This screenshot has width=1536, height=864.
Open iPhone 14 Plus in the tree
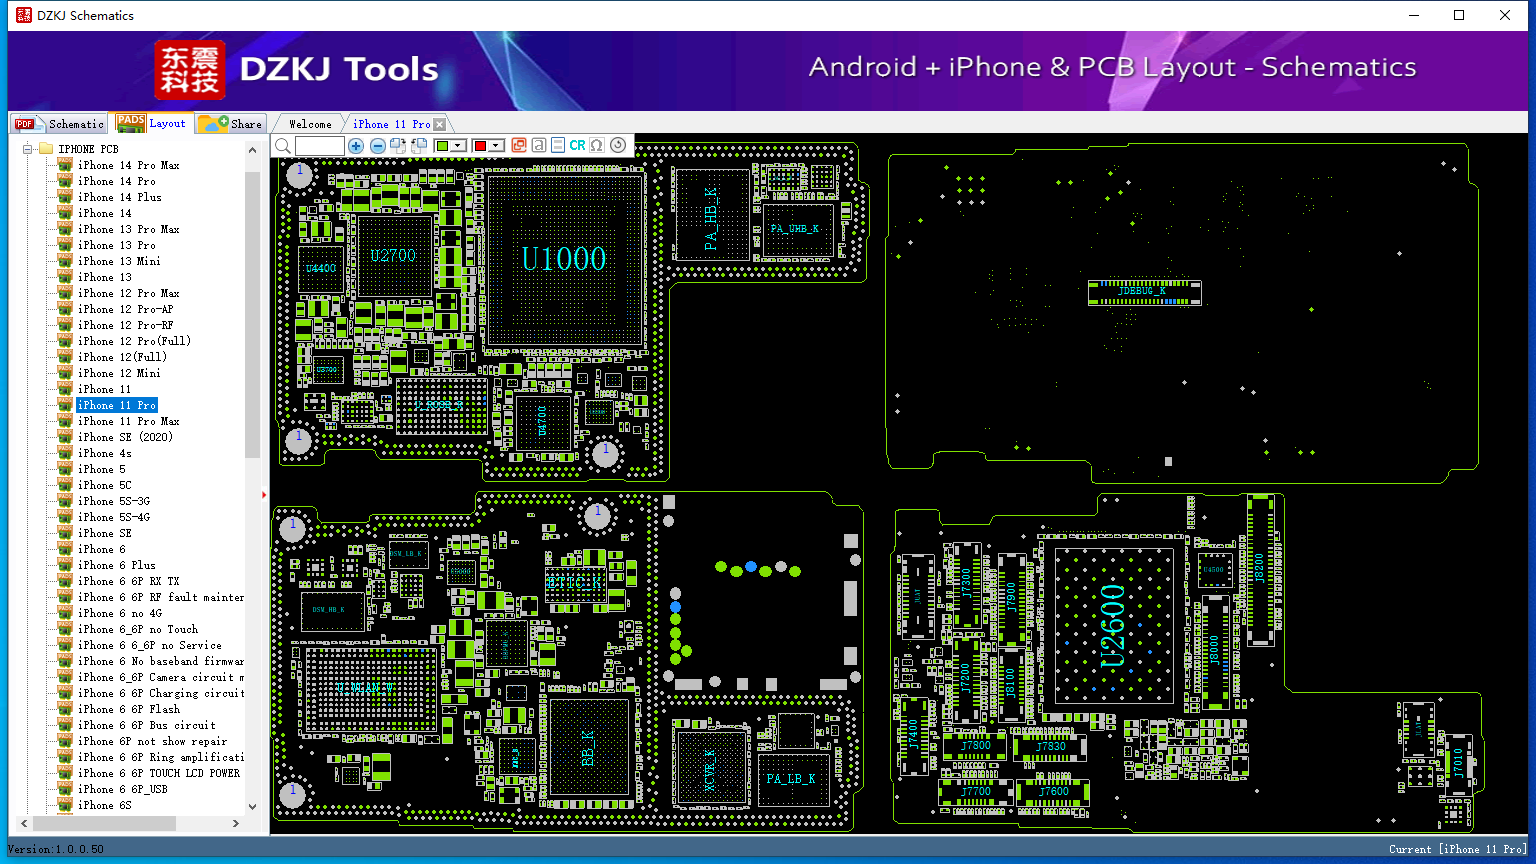120,197
